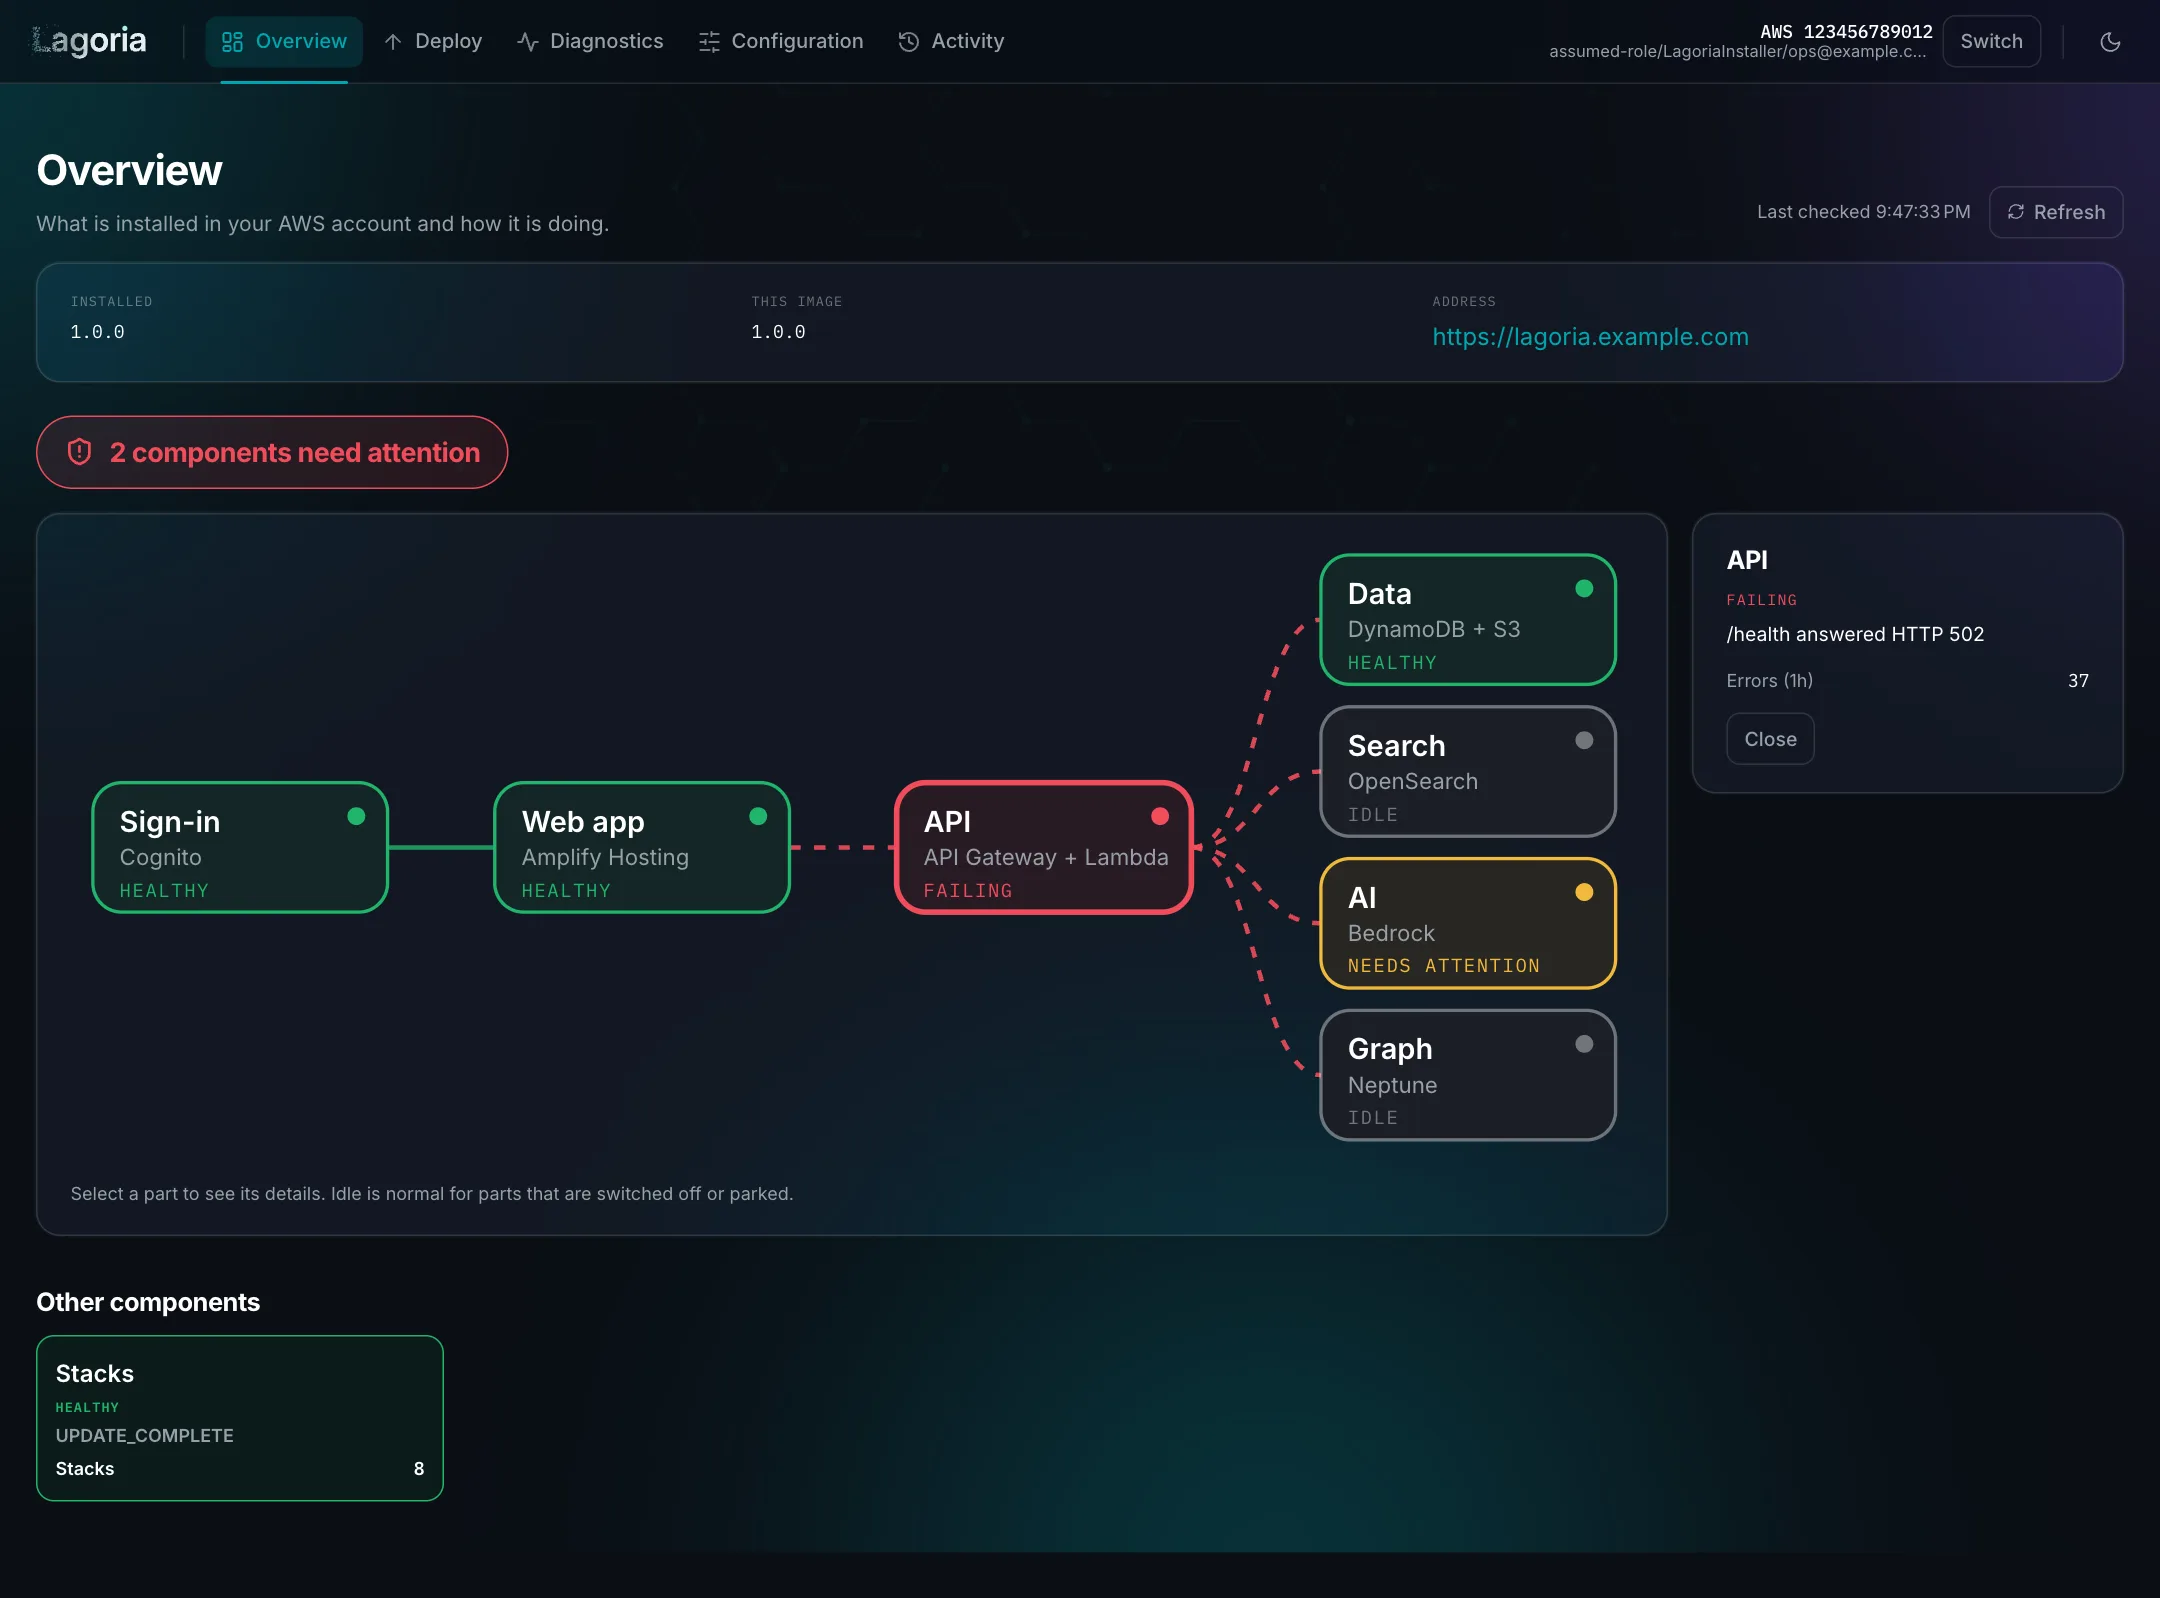This screenshot has height=1598, width=2160.
Task: Open the Stacks component card
Action: 240,1418
